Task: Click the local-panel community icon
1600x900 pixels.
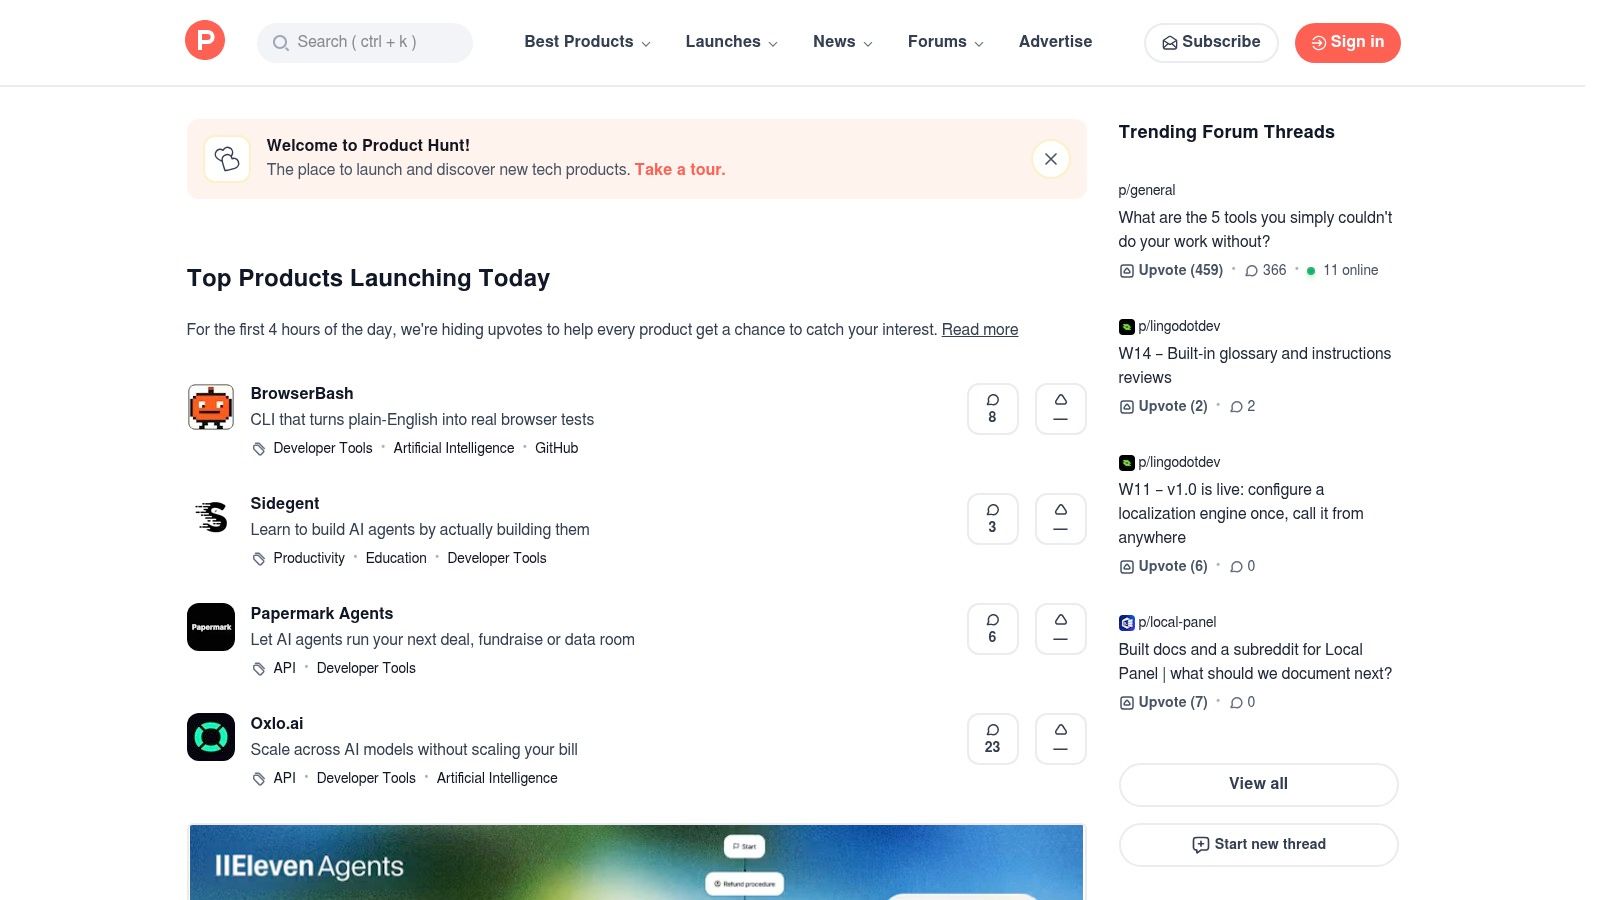Action: 1126,622
